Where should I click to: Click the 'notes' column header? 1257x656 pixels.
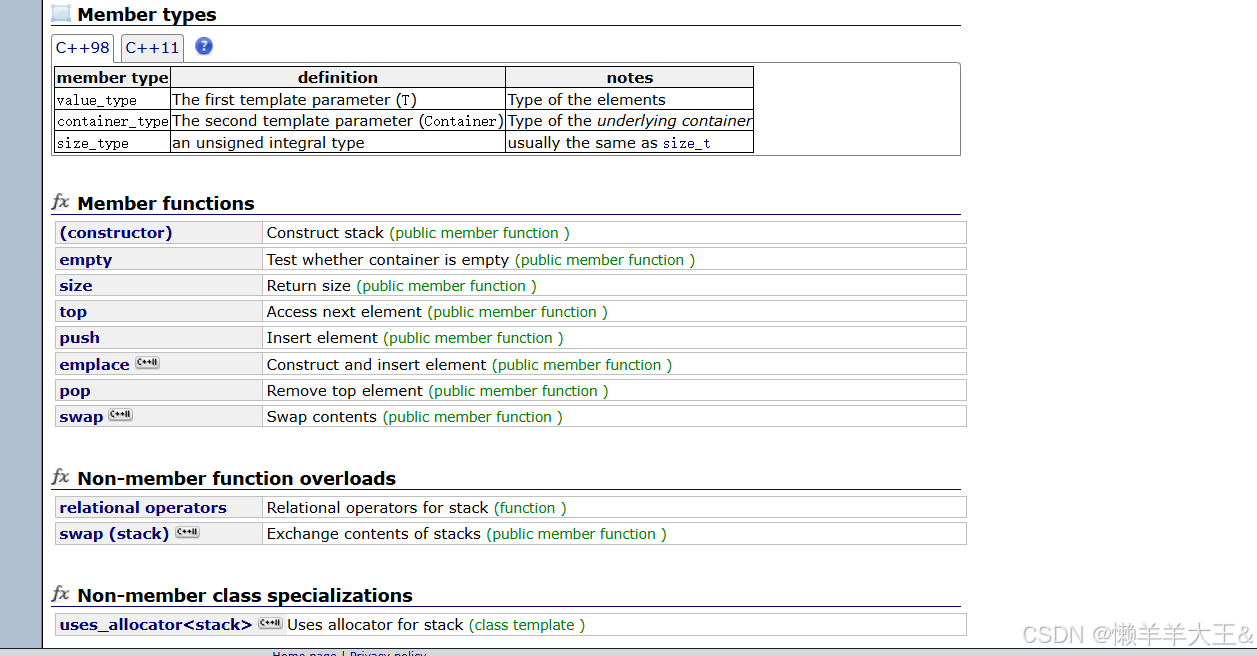tap(630, 78)
